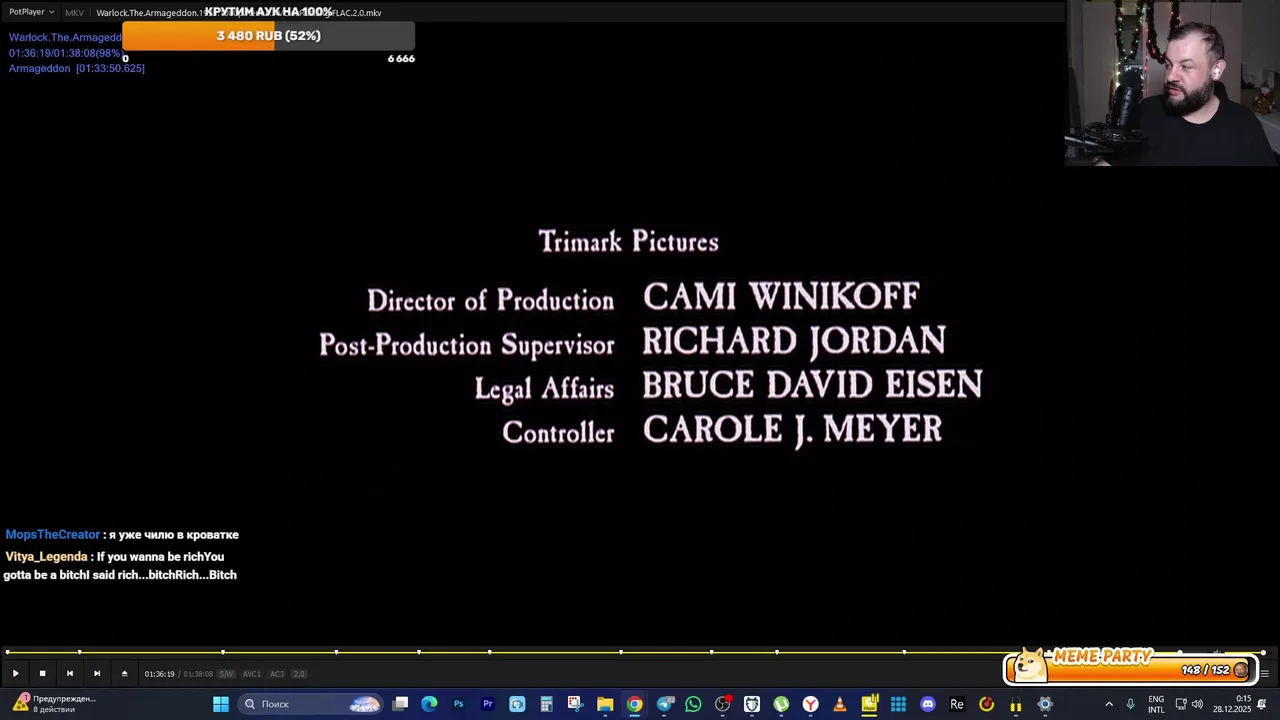
Task: Click the elapsed time 01:36:19 display
Action: point(159,674)
